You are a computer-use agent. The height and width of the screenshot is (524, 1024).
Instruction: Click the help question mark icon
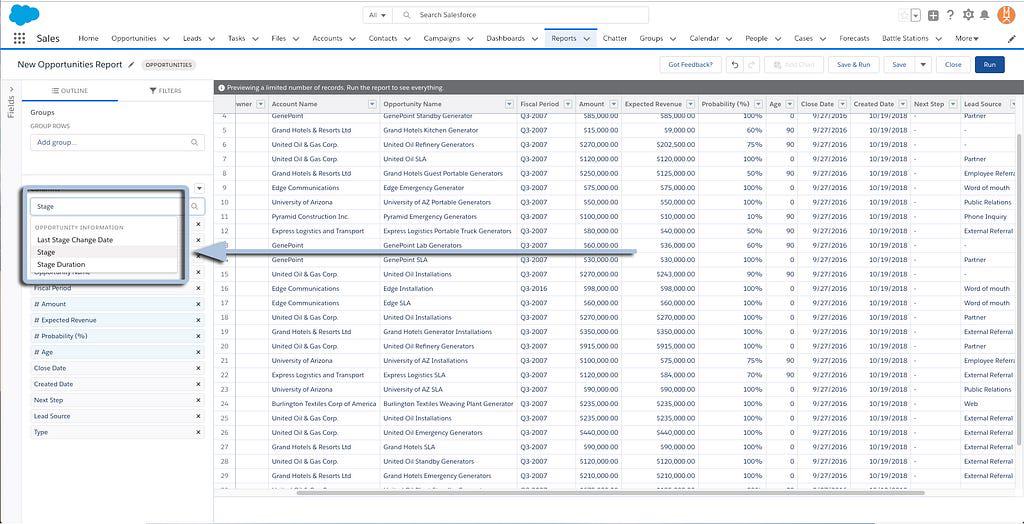click(950, 15)
